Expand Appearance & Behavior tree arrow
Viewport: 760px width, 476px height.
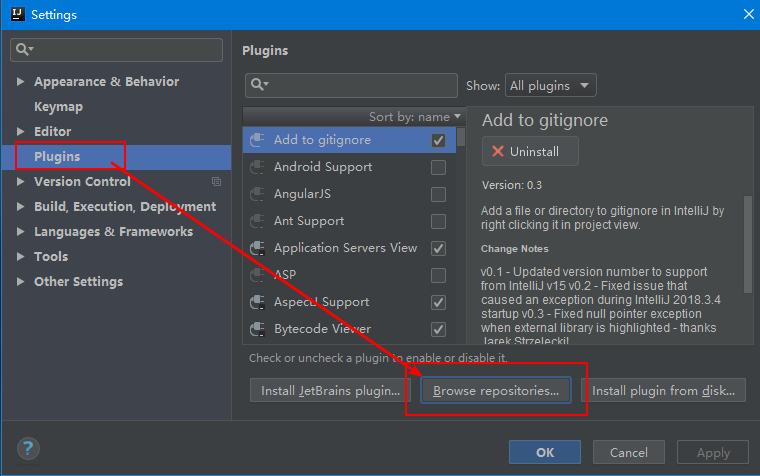[20, 81]
